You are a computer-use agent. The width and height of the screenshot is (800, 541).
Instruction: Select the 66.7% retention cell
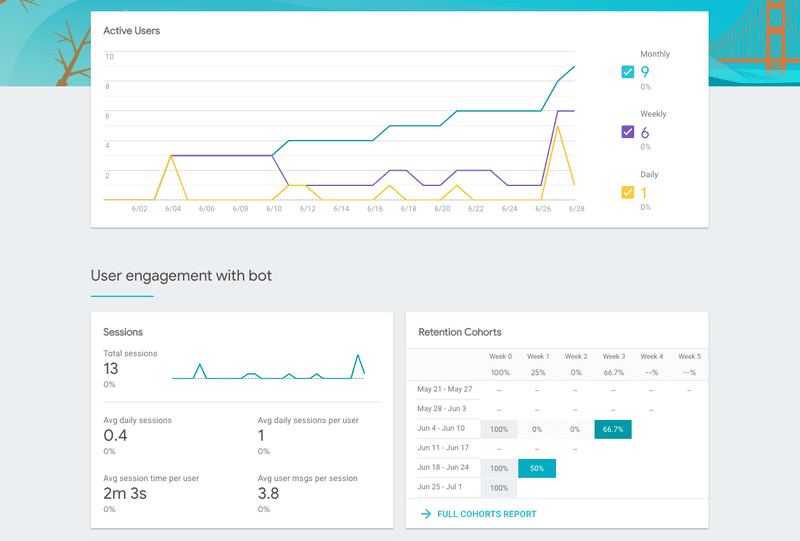[x=613, y=429]
